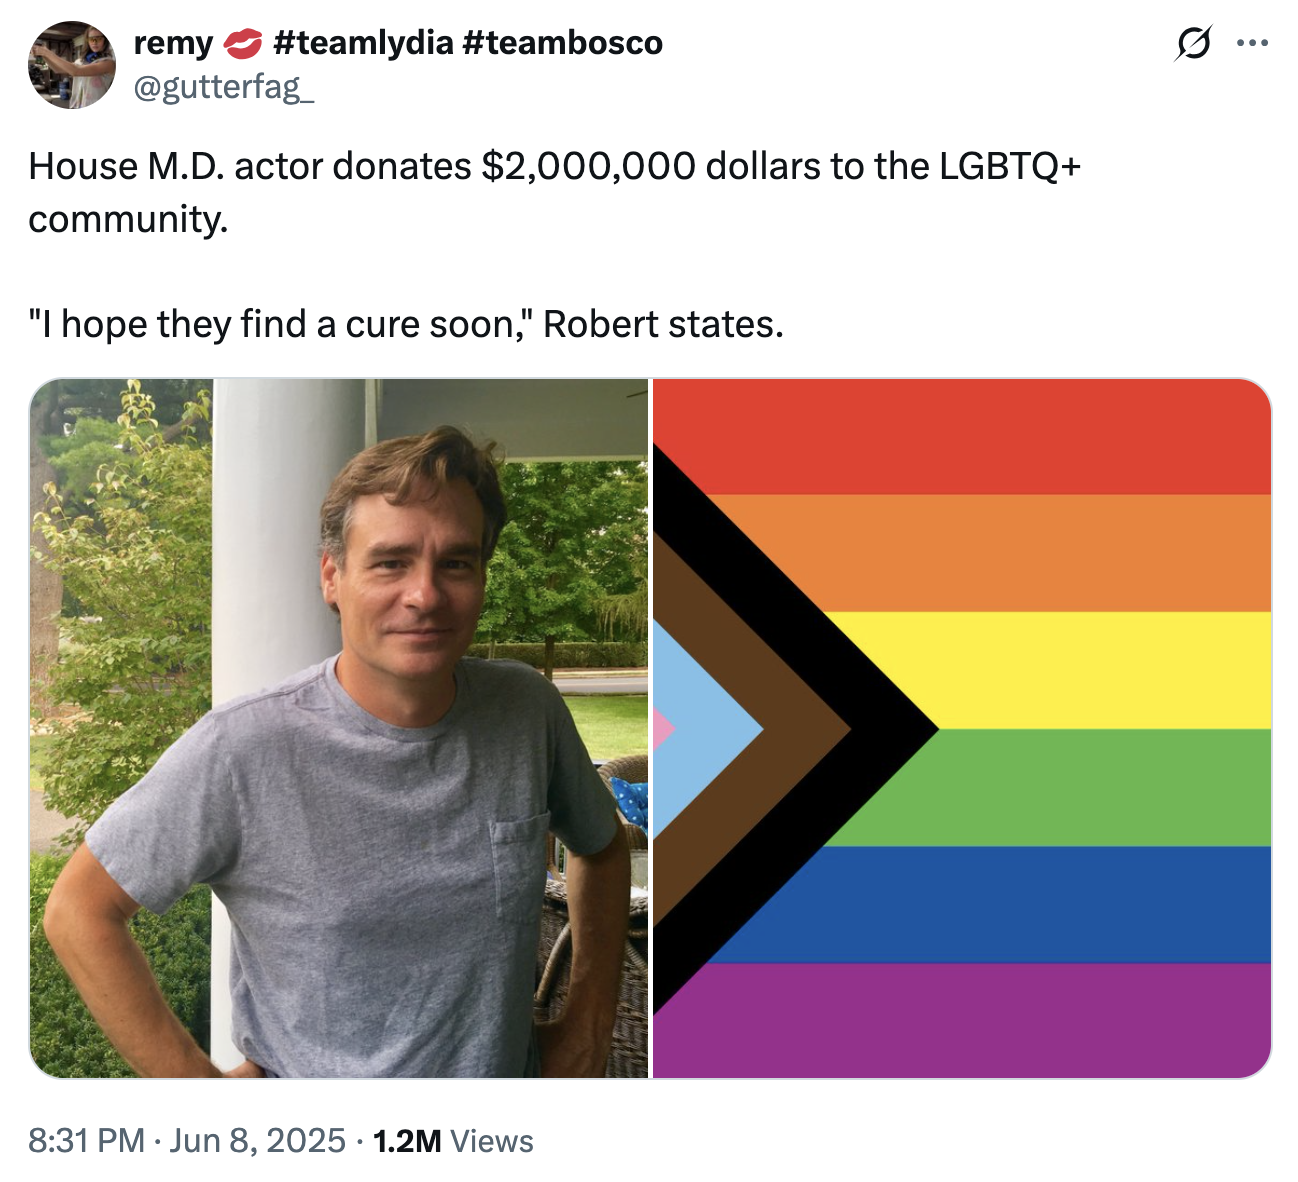Click the 1.2M Views count
1298x1182 pixels.
coord(453,1140)
